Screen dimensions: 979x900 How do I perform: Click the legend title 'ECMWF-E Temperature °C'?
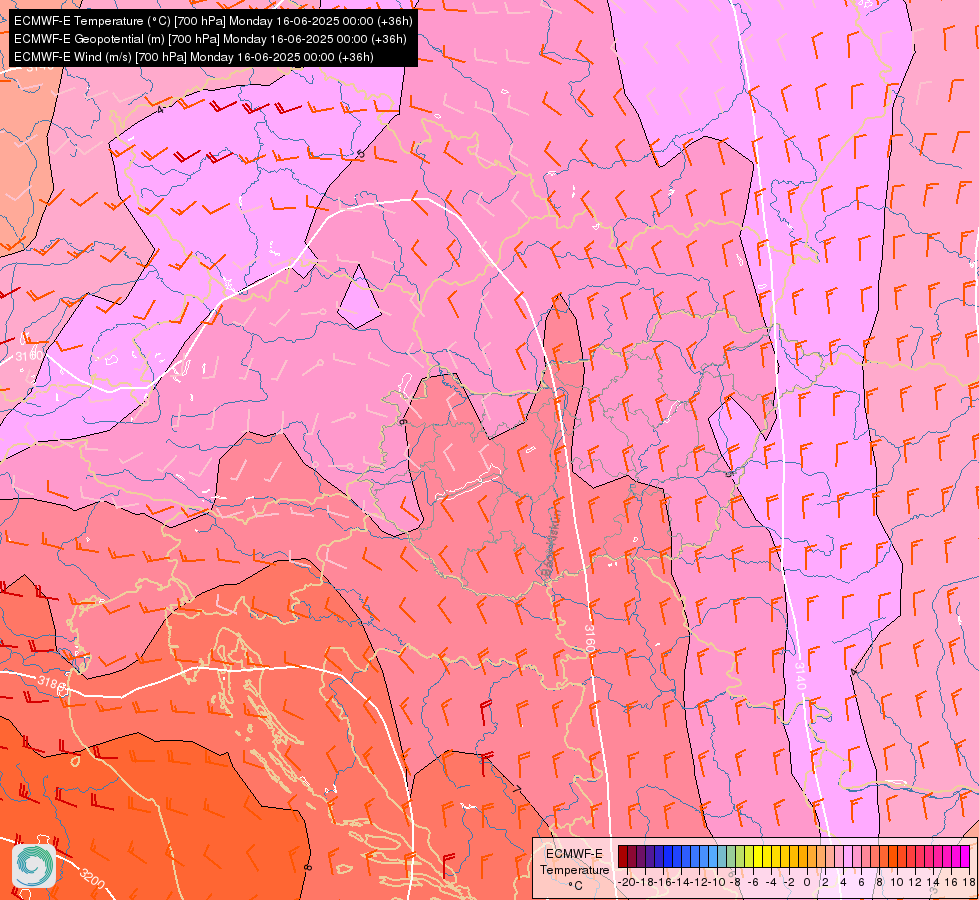[574, 869]
